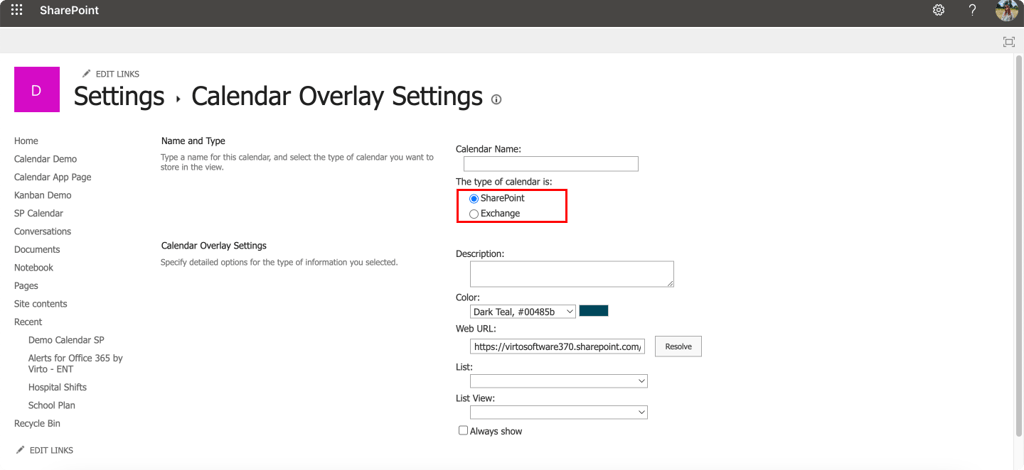Select the SharePoint calendar type
This screenshot has height=470, width=1024.
coord(474,198)
